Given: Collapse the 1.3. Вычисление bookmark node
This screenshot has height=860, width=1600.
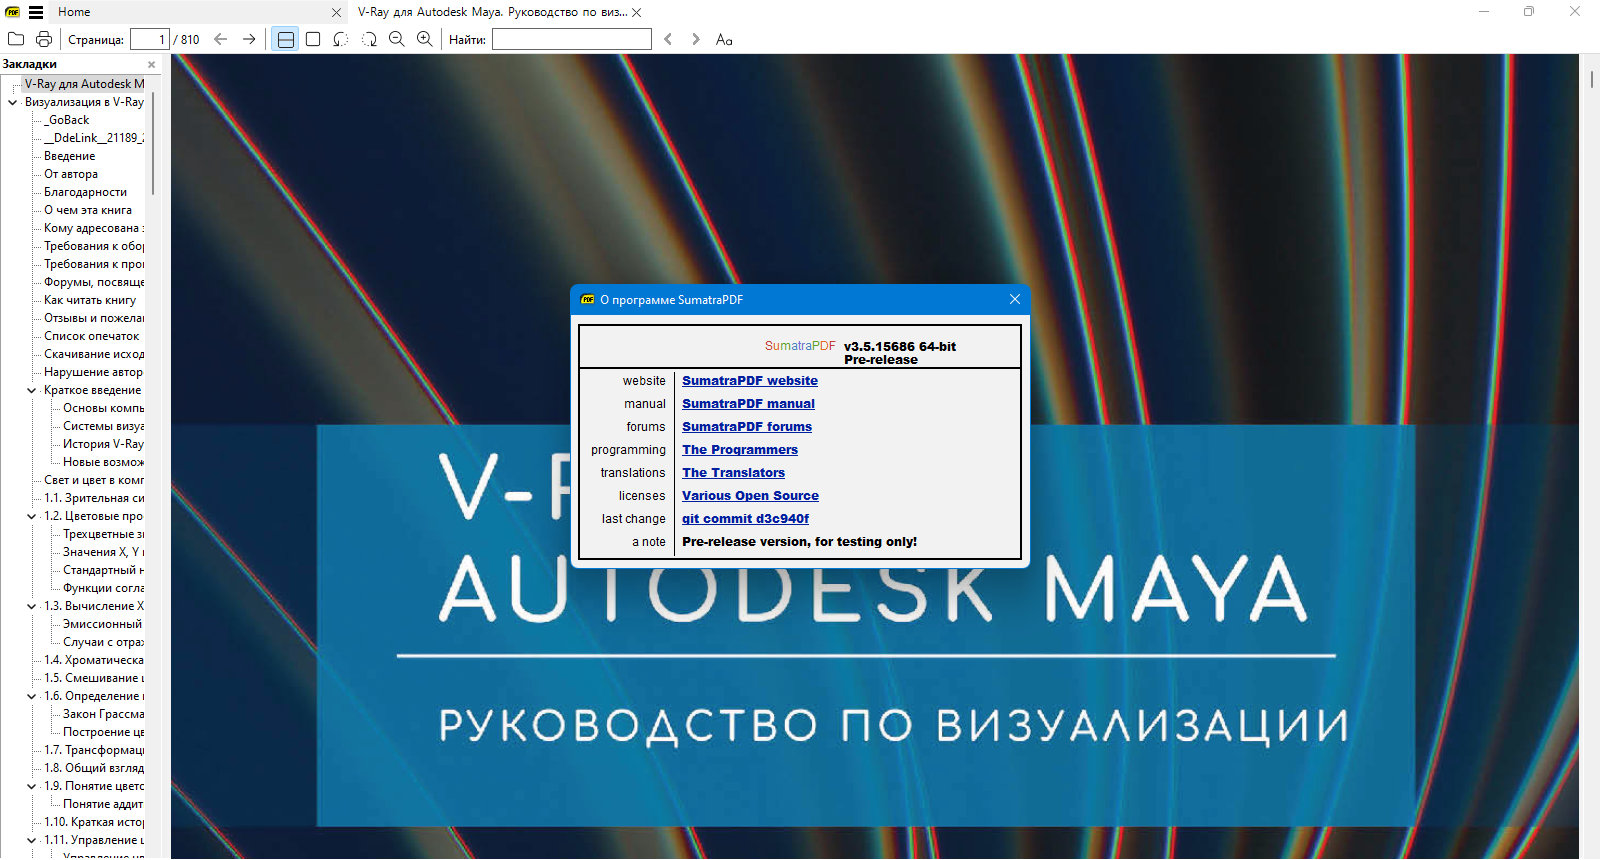Looking at the screenshot, I should point(32,606).
